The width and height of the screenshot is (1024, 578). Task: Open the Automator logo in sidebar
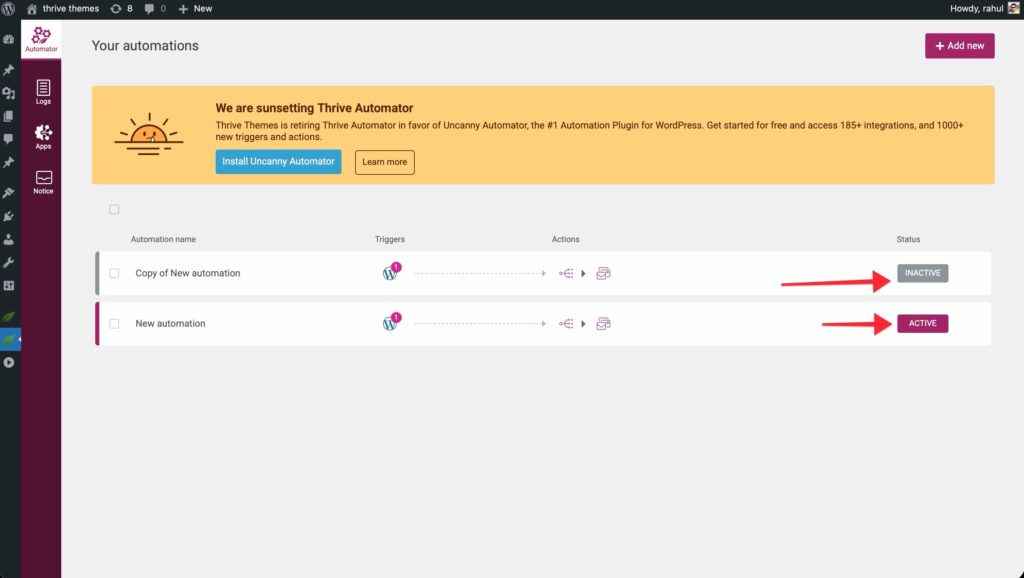point(41,39)
